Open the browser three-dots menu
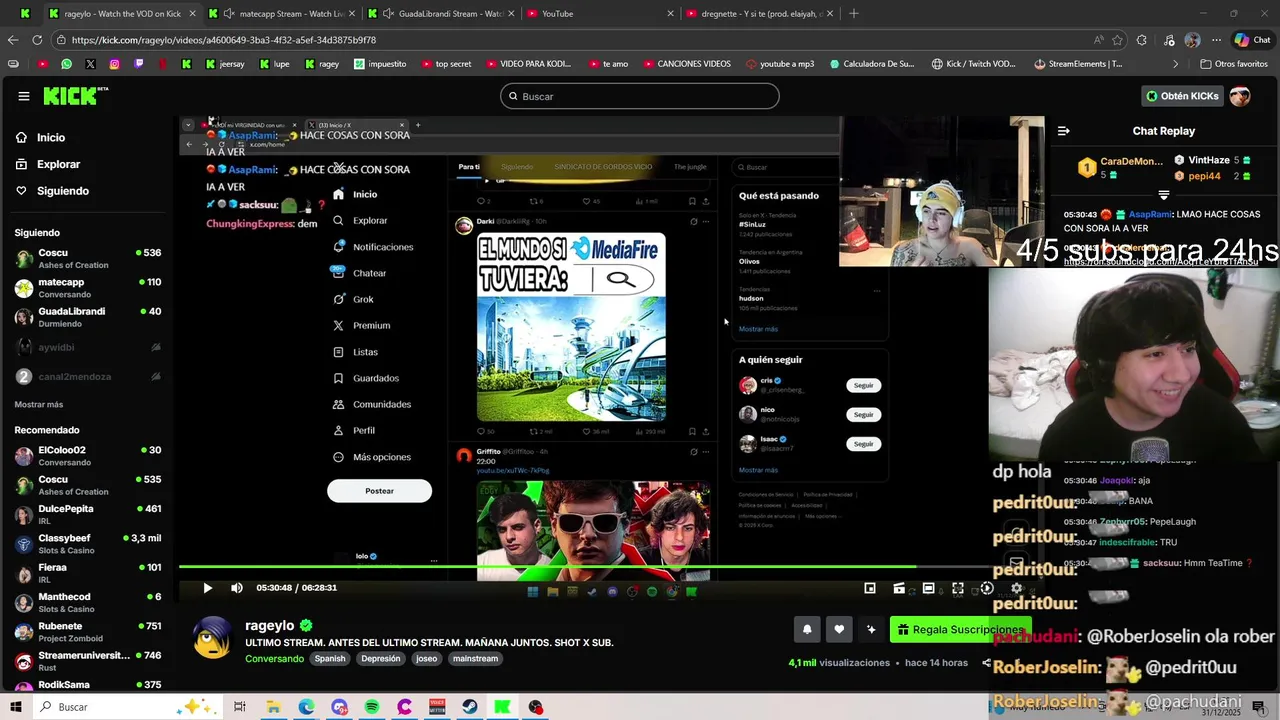Viewport: 1280px width, 720px height. point(1216,40)
